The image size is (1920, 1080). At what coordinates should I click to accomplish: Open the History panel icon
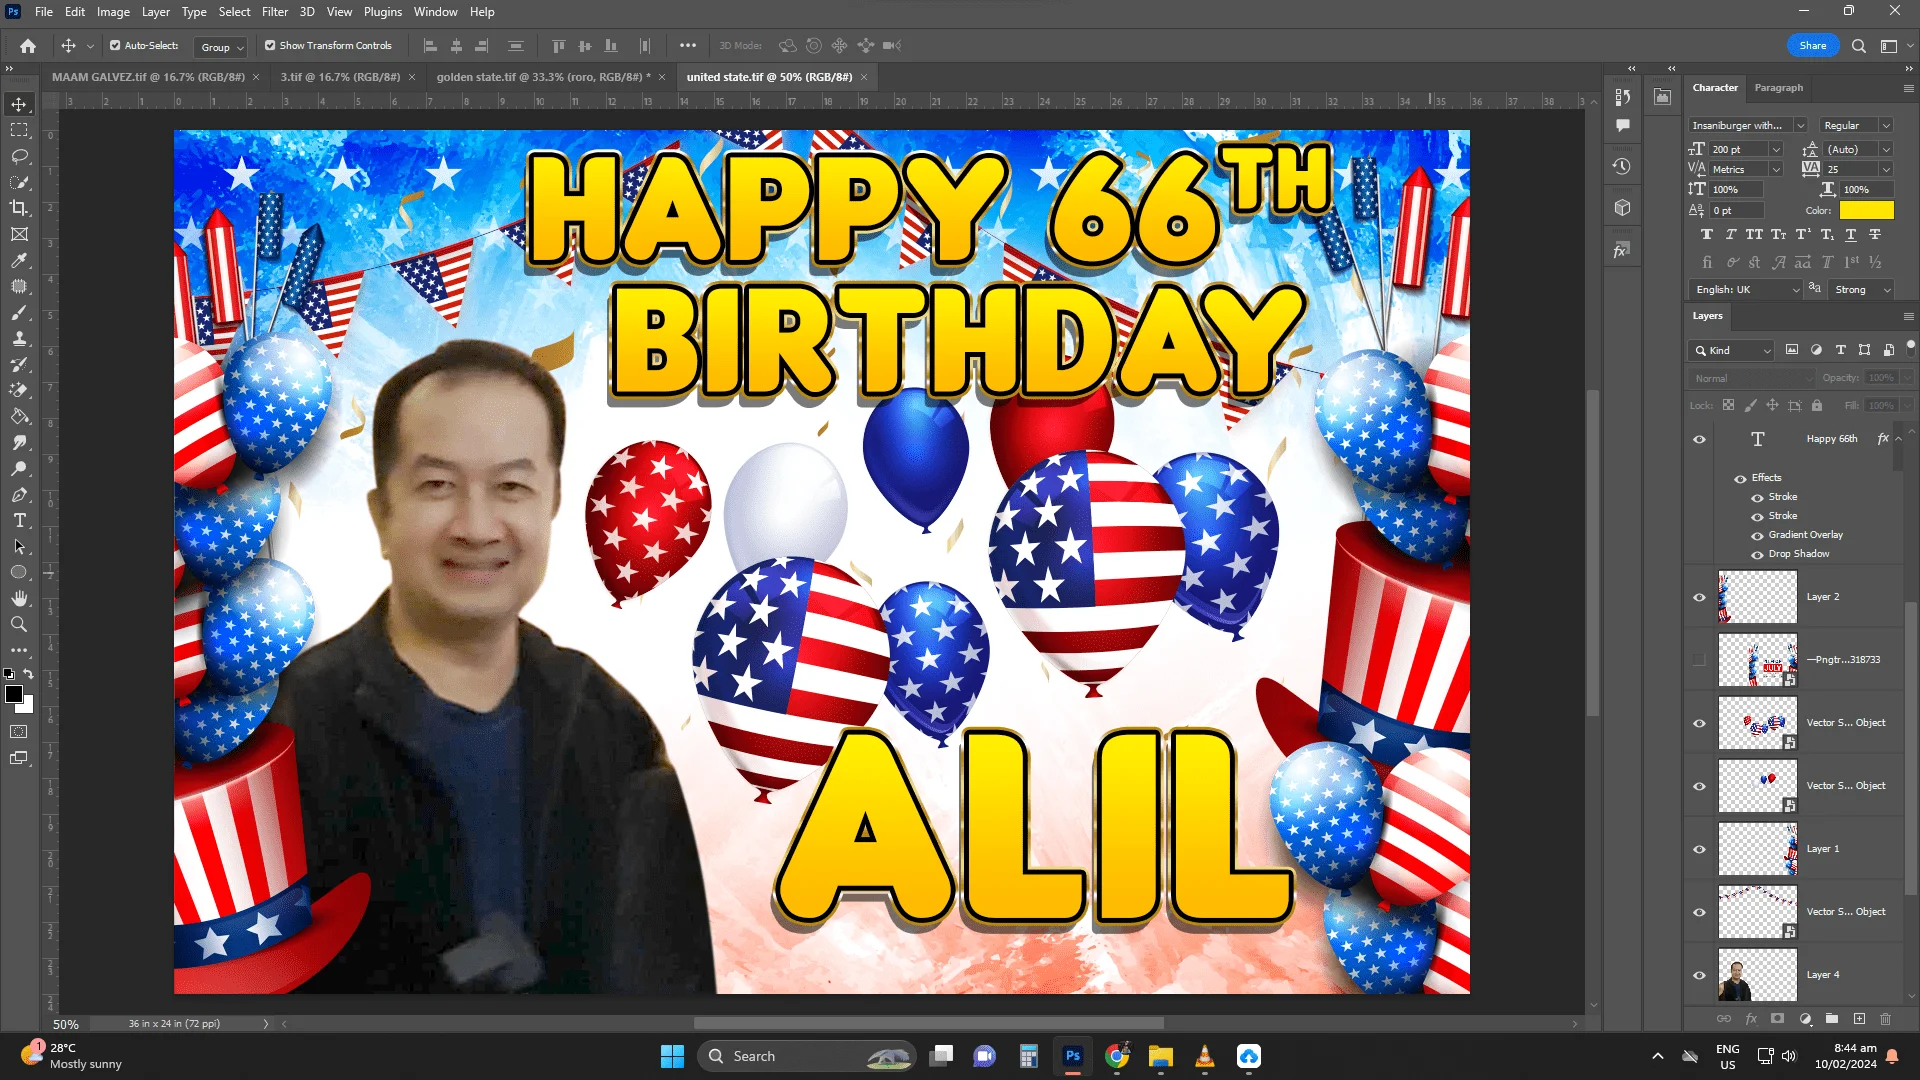1622,166
